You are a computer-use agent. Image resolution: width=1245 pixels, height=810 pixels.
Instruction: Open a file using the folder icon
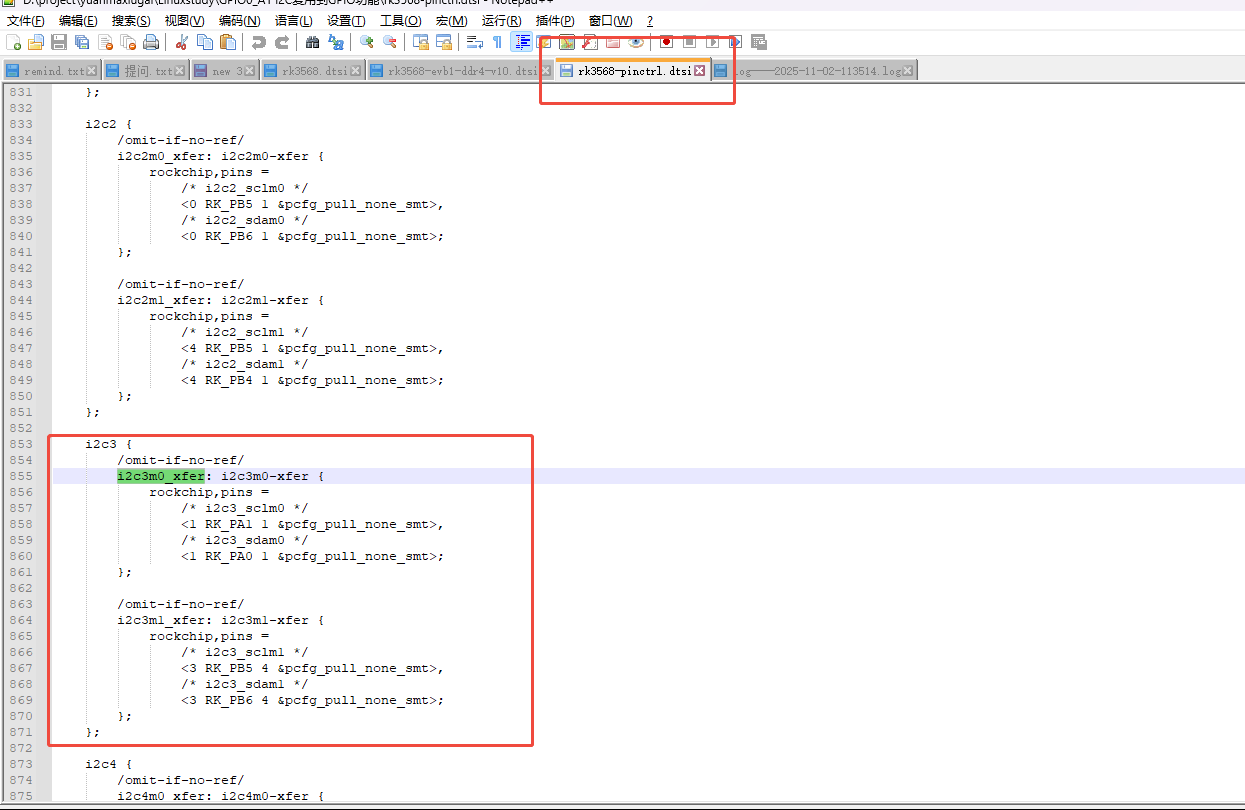click(36, 42)
